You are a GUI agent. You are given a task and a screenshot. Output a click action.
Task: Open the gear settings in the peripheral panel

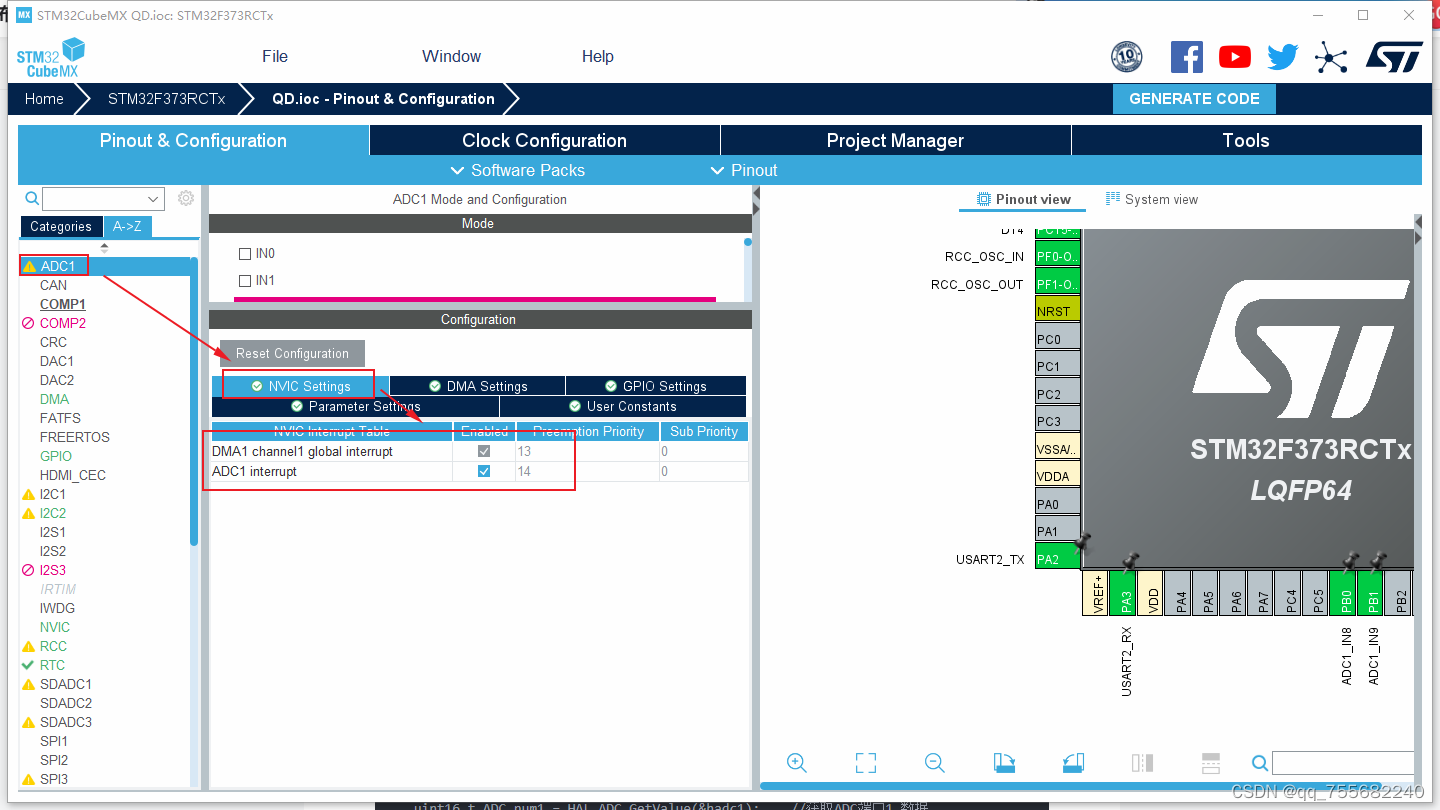pos(186,198)
